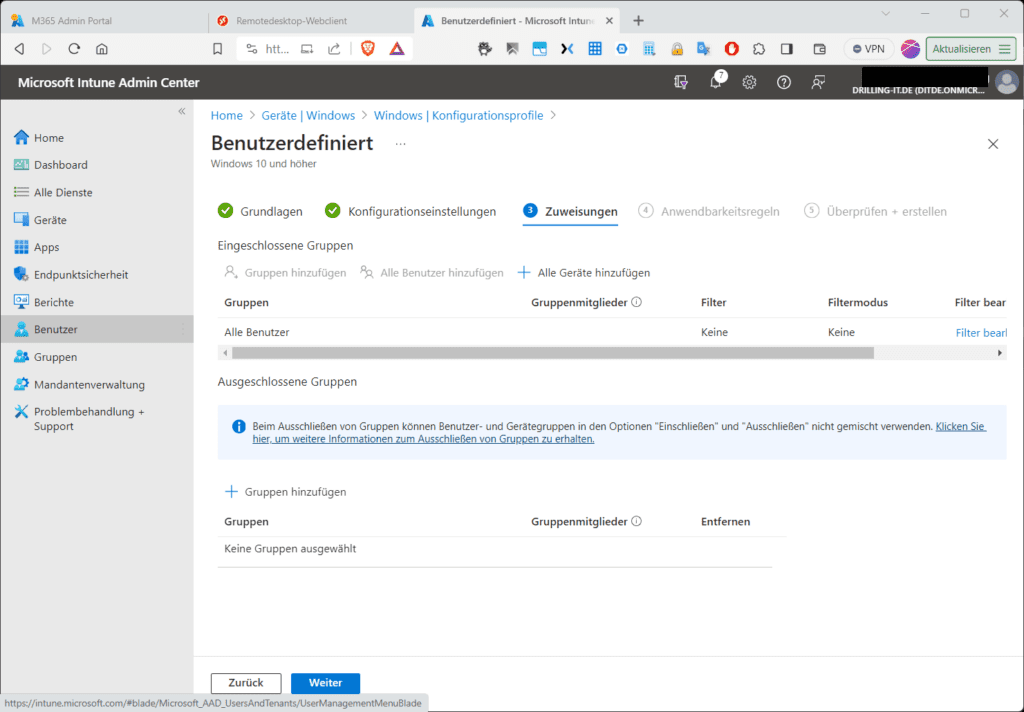Click the scrollbar left arrow
This screenshot has width=1024, height=712.
[x=225, y=353]
